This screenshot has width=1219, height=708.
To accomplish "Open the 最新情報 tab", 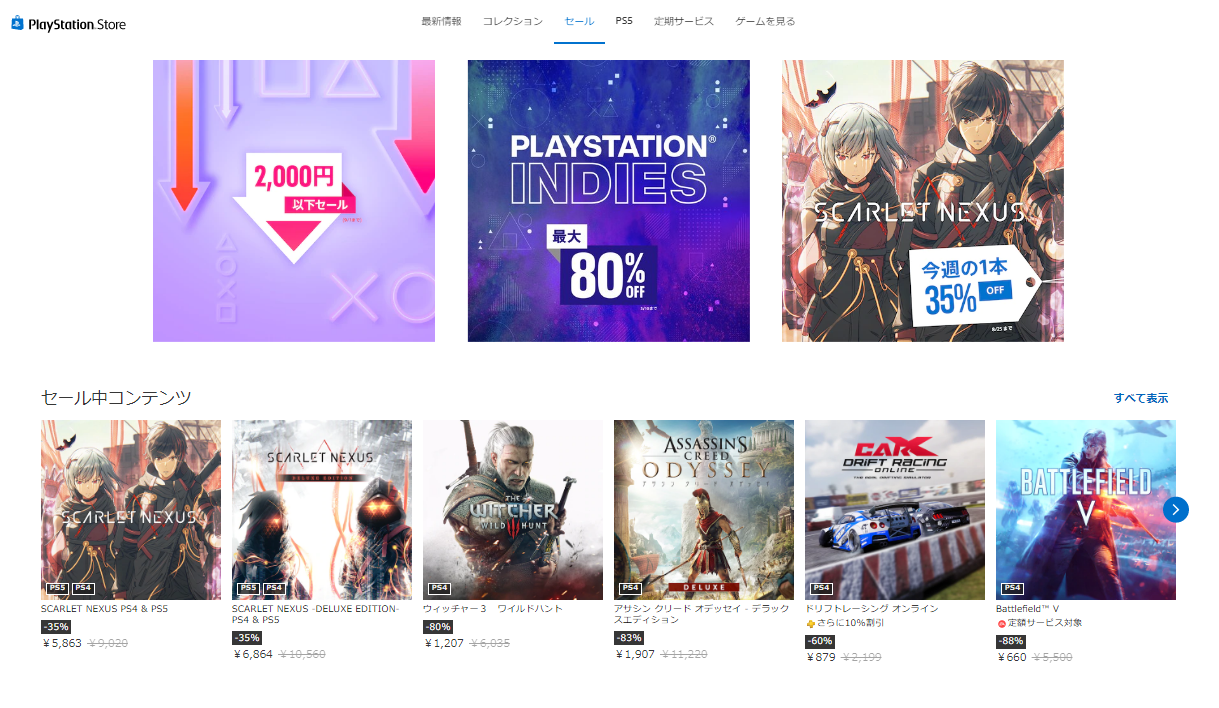I will coord(441,21).
